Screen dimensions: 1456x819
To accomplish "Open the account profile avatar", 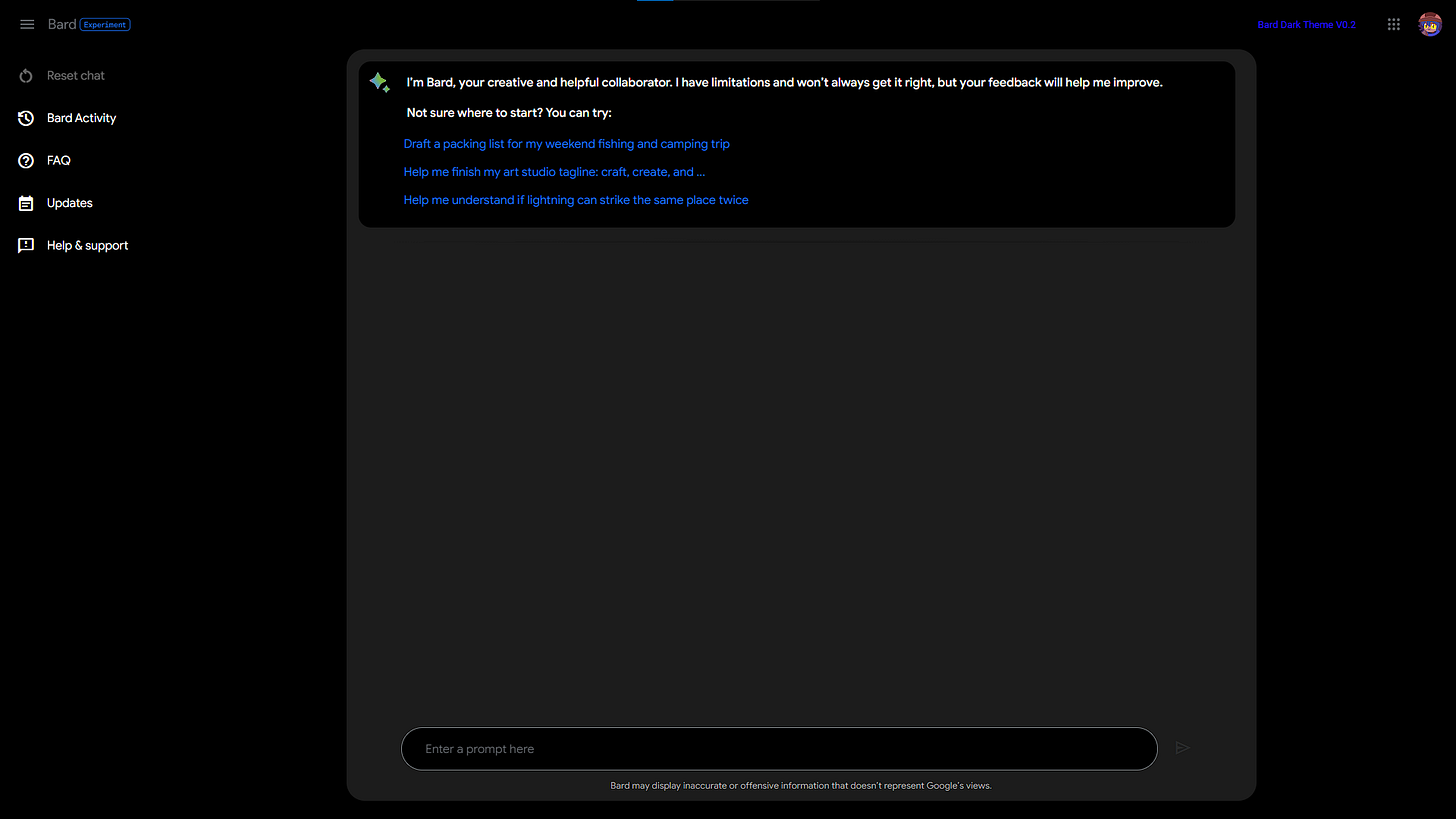I will (x=1430, y=24).
